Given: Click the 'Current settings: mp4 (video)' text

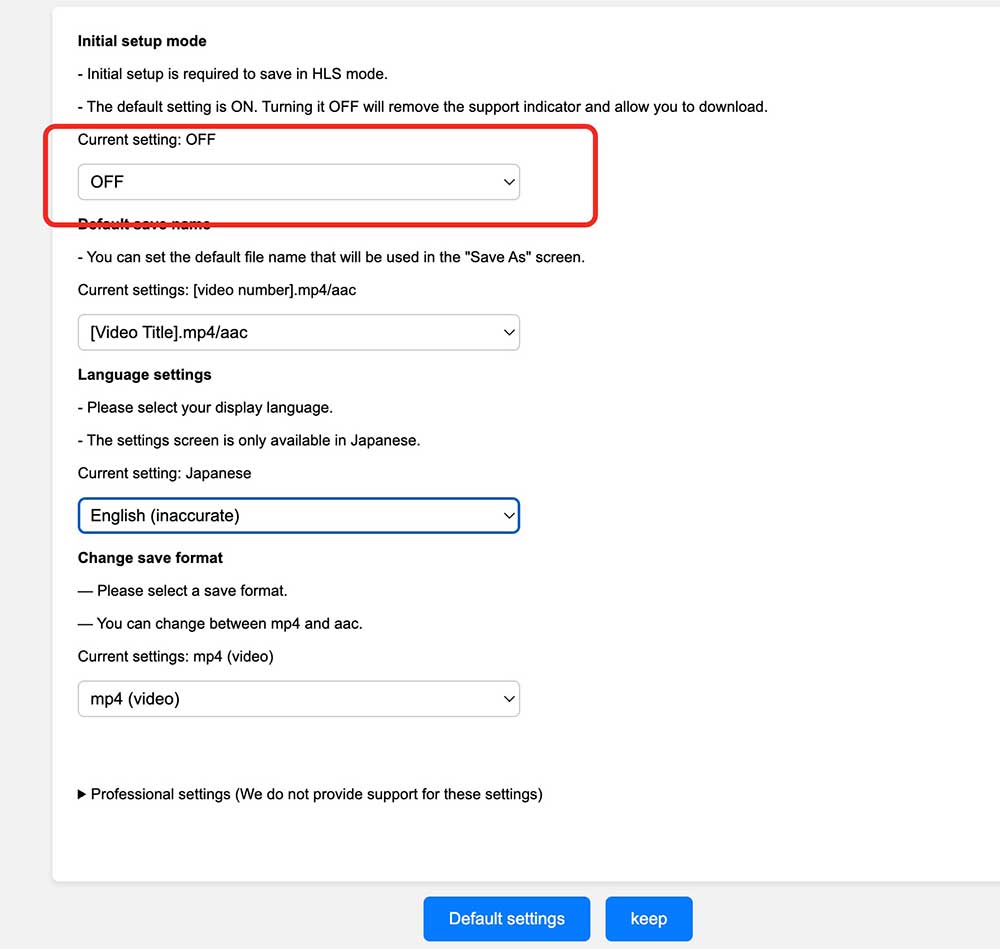Looking at the screenshot, I should click(x=176, y=656).
